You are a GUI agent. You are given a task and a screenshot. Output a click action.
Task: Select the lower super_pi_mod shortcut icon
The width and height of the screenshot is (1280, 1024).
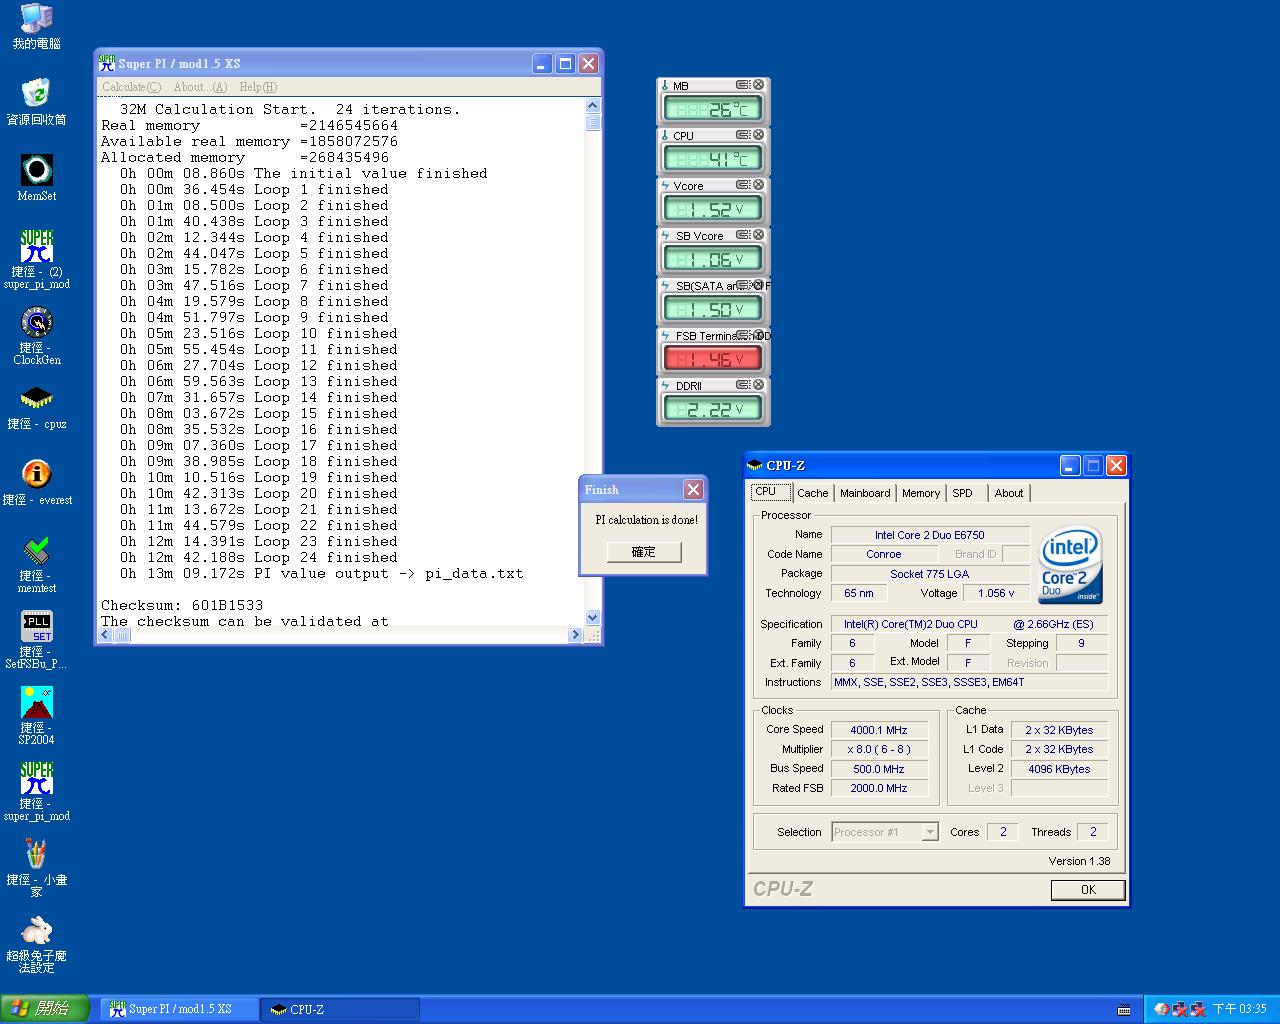pyautogui.click(x=36, y=792)
